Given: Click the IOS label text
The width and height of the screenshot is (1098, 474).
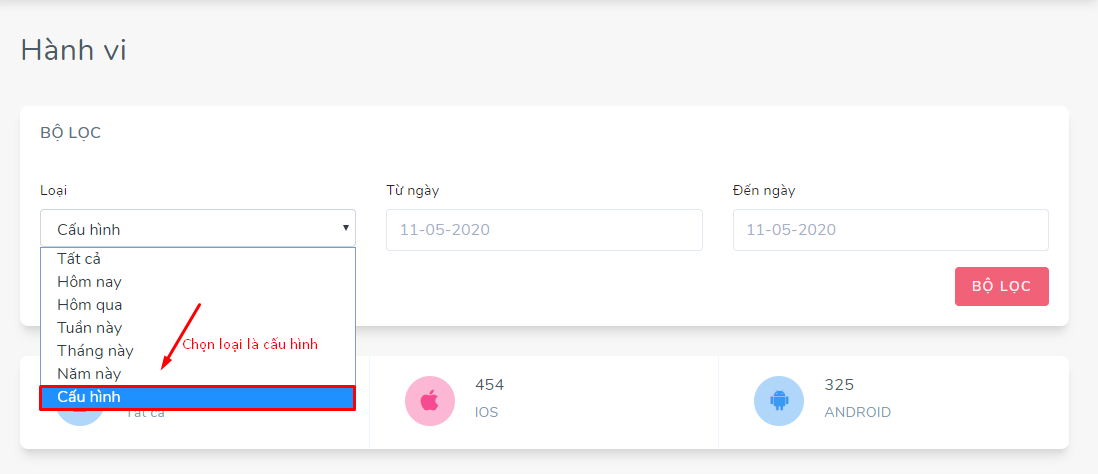Looking at the screenshot, I should click(487, 412).
